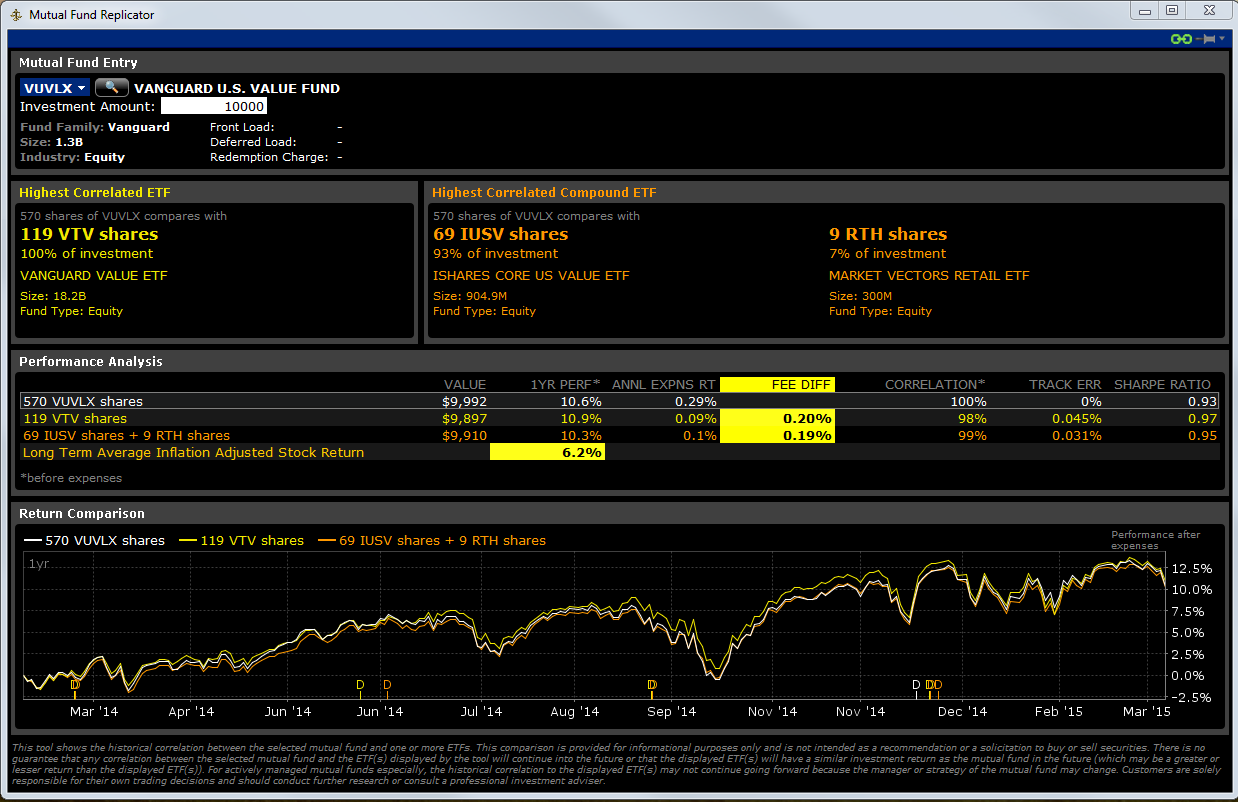Click the ISHARES CORE US VALUE ETF name
The height and width of the screenshot is (802, 1238).
pos(531,275)
